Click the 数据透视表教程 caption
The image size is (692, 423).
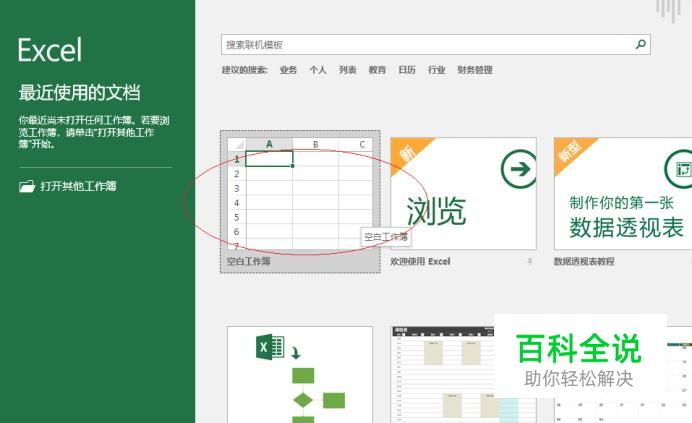pos(584,261)
